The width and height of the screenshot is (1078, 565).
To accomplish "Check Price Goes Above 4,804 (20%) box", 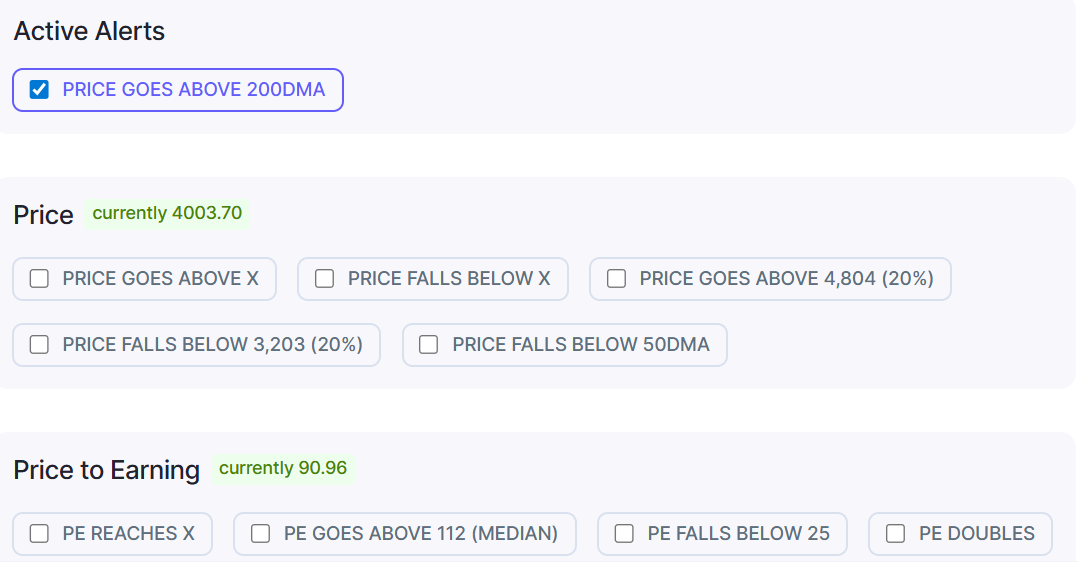I will (x=616, y=279).
